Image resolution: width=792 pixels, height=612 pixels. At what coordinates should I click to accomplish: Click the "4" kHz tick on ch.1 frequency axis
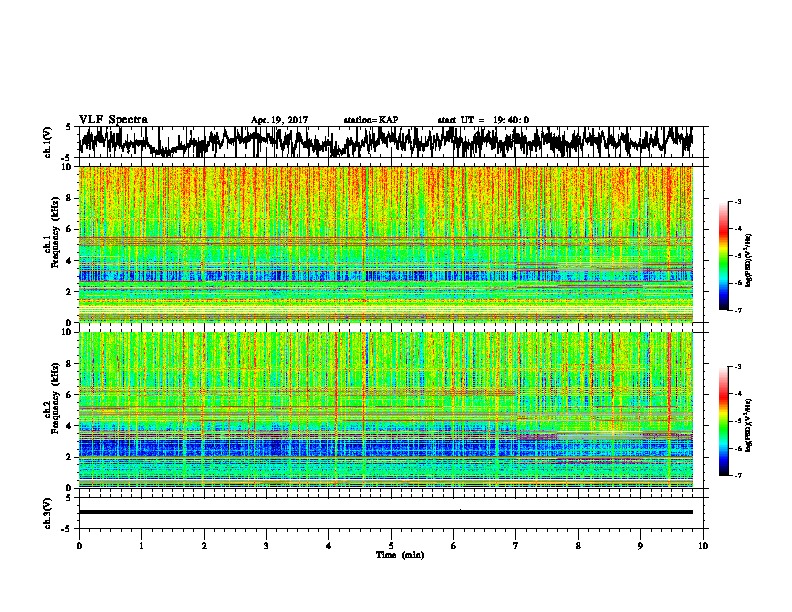[x=69, y=261]
